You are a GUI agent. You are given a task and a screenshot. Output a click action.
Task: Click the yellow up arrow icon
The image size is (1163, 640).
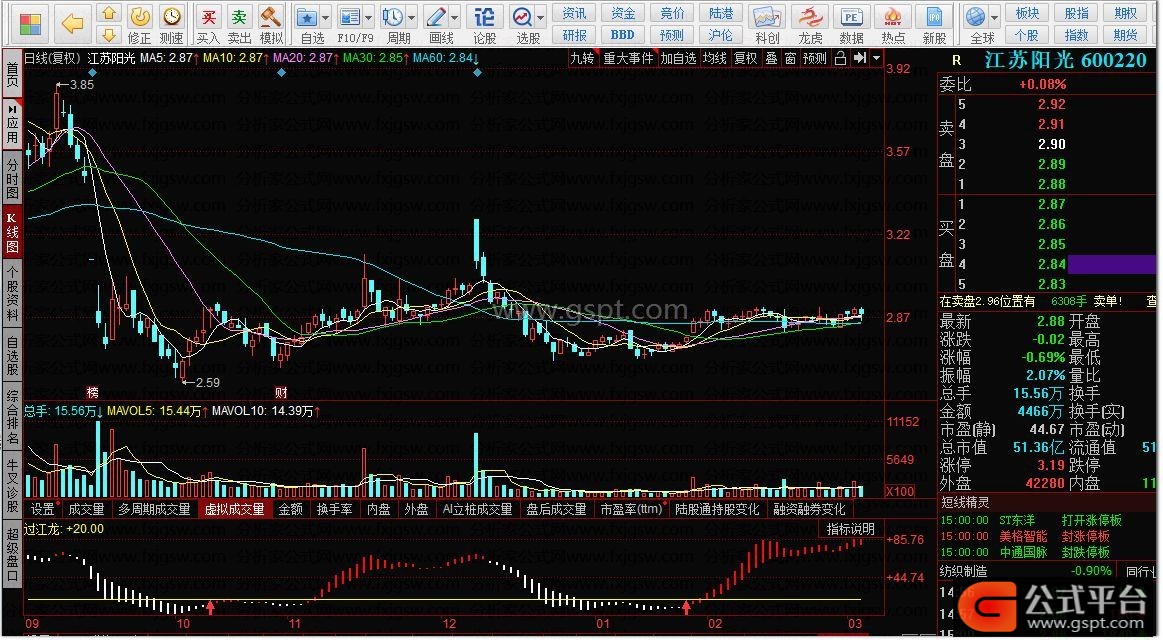pos(109,14)
